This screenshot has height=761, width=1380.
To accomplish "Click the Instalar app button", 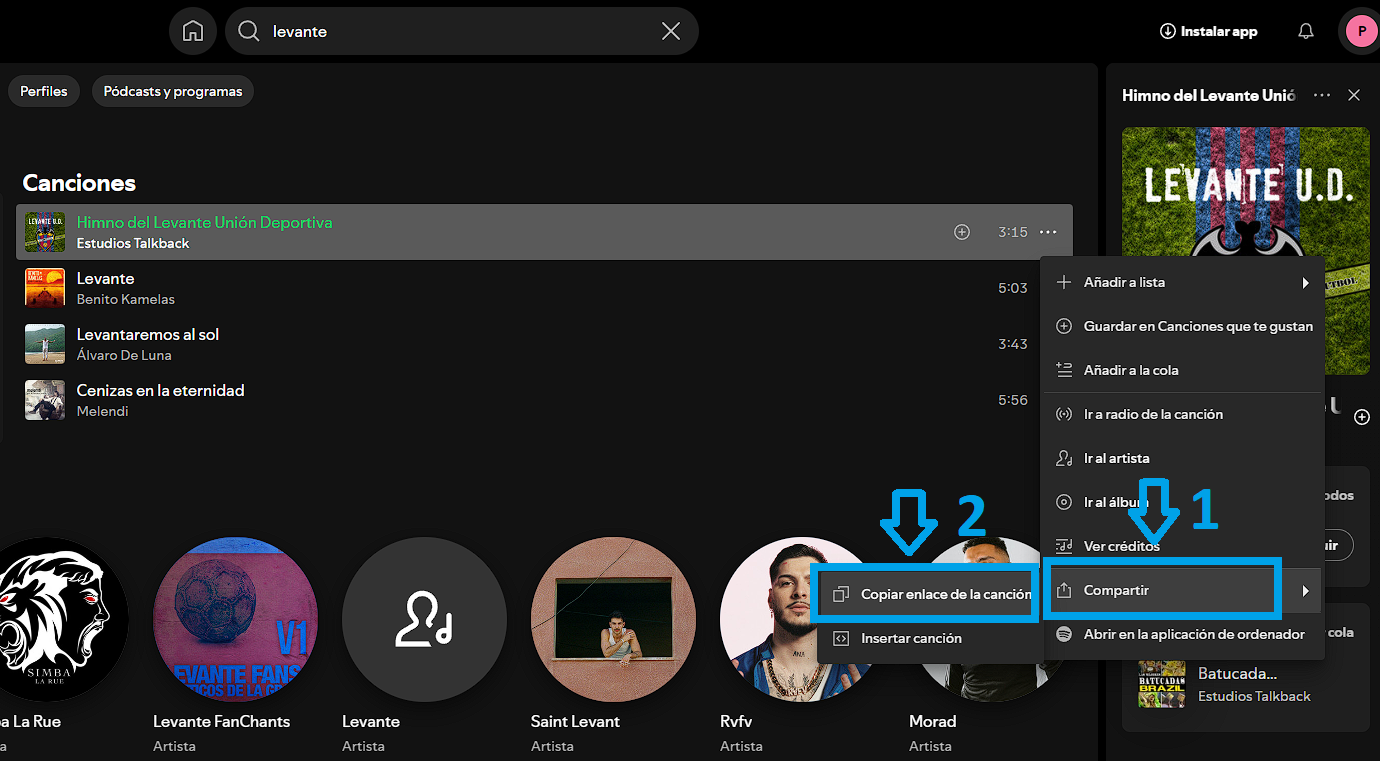I will tap(1208, 31).
